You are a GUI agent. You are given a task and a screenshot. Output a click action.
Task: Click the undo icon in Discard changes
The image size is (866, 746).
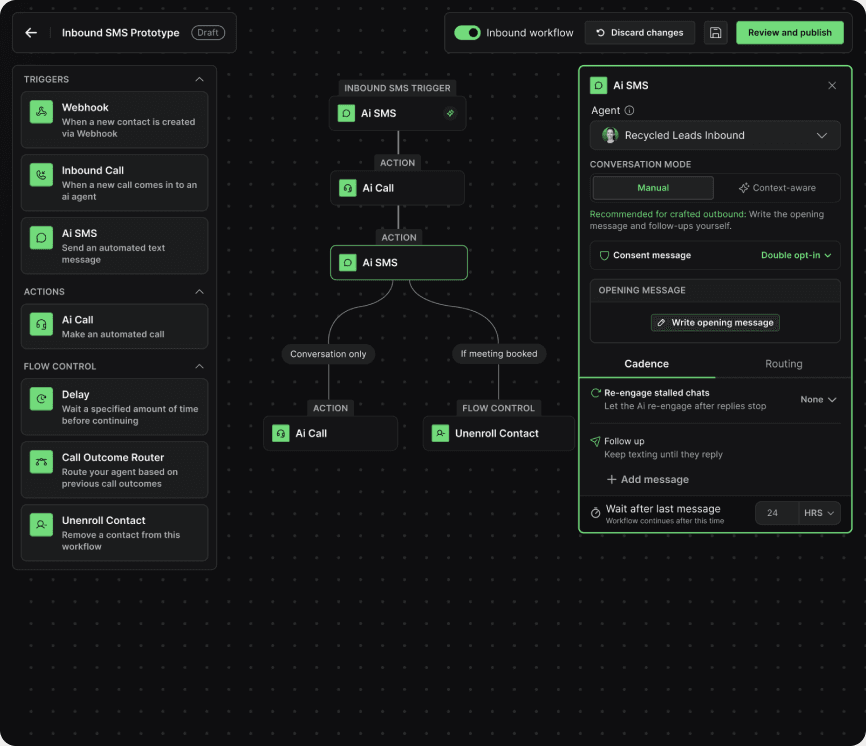point(600,33)
